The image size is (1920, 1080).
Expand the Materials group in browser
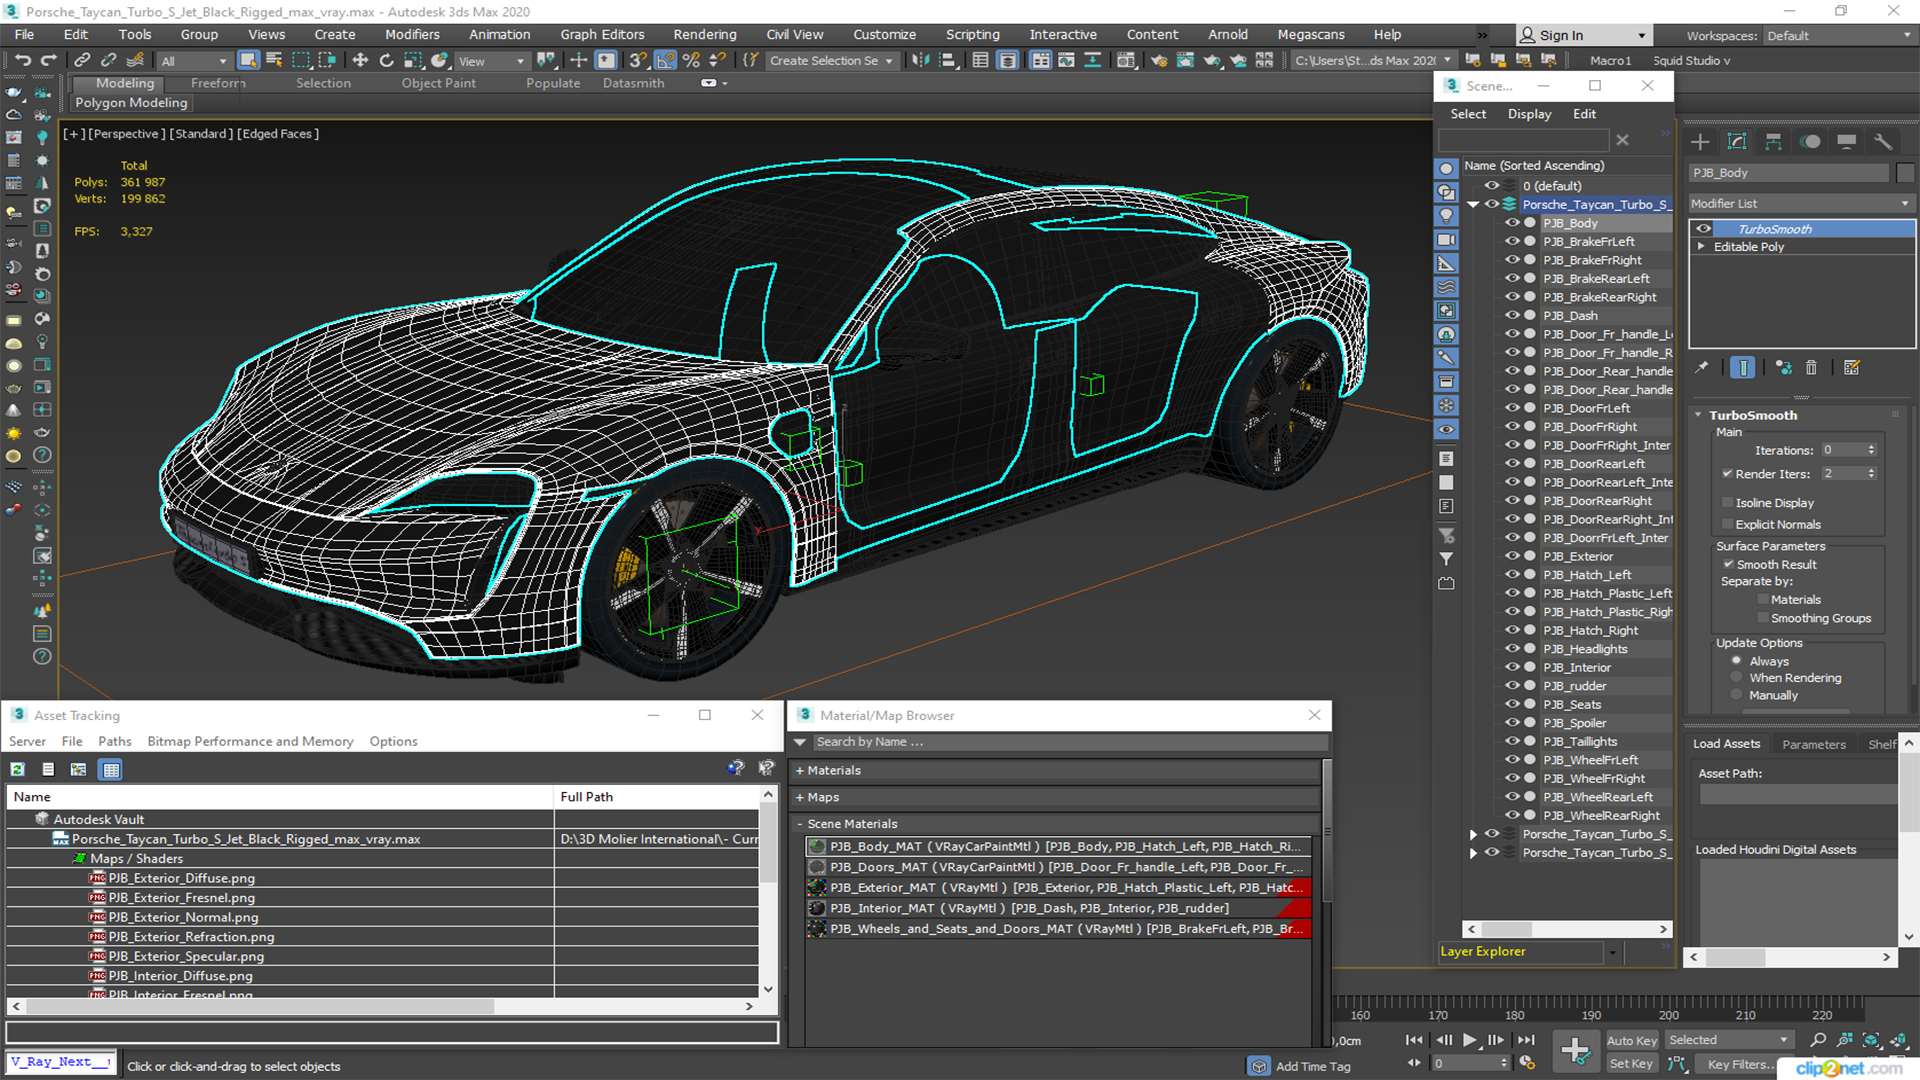[800, 770]
